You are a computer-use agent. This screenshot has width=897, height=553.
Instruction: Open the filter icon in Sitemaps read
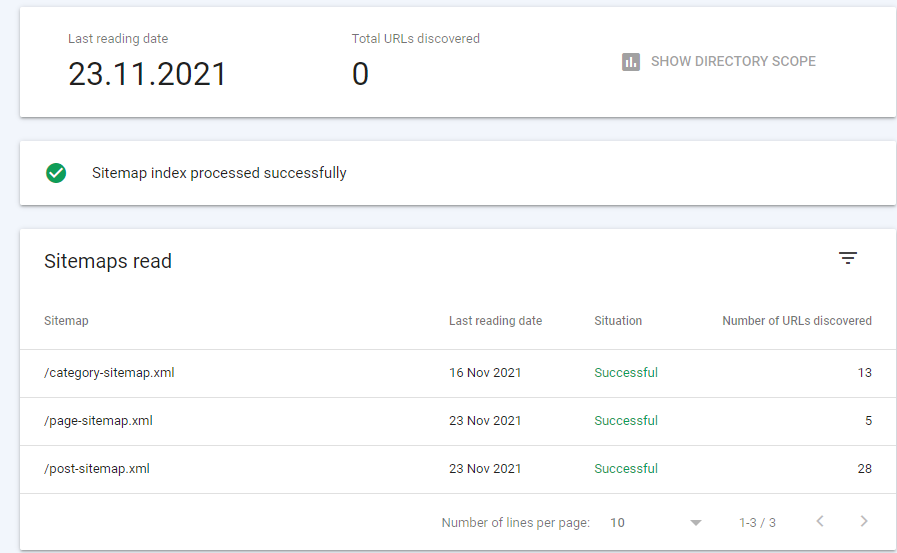[x=848, y=258]
